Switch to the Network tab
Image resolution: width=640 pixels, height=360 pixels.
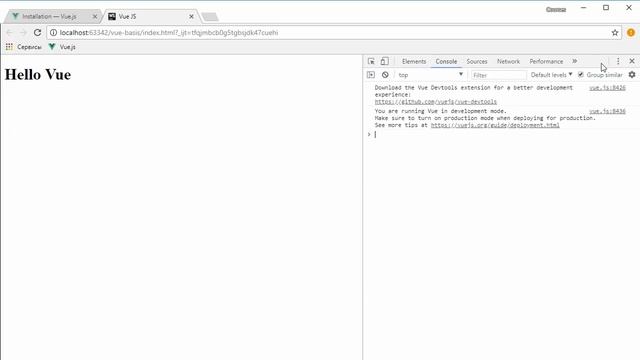pos(508,62)
